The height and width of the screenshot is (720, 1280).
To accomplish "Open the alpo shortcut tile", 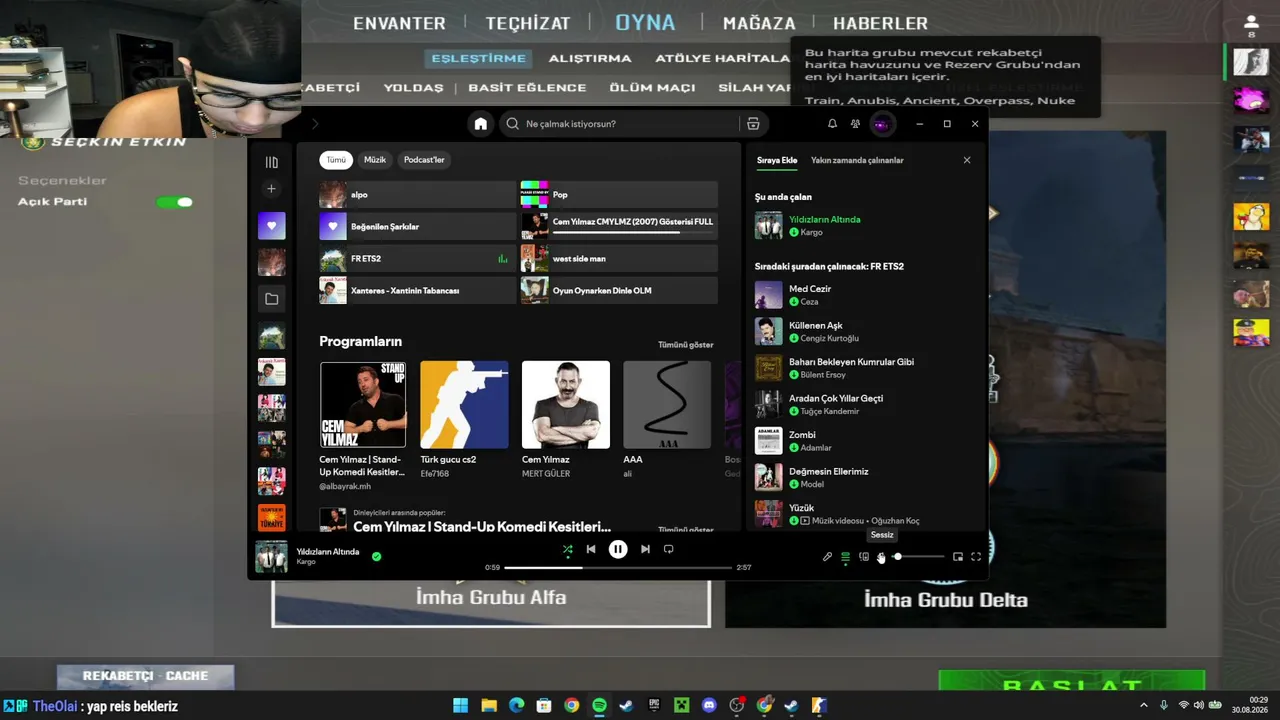I will tap(417, 195).
